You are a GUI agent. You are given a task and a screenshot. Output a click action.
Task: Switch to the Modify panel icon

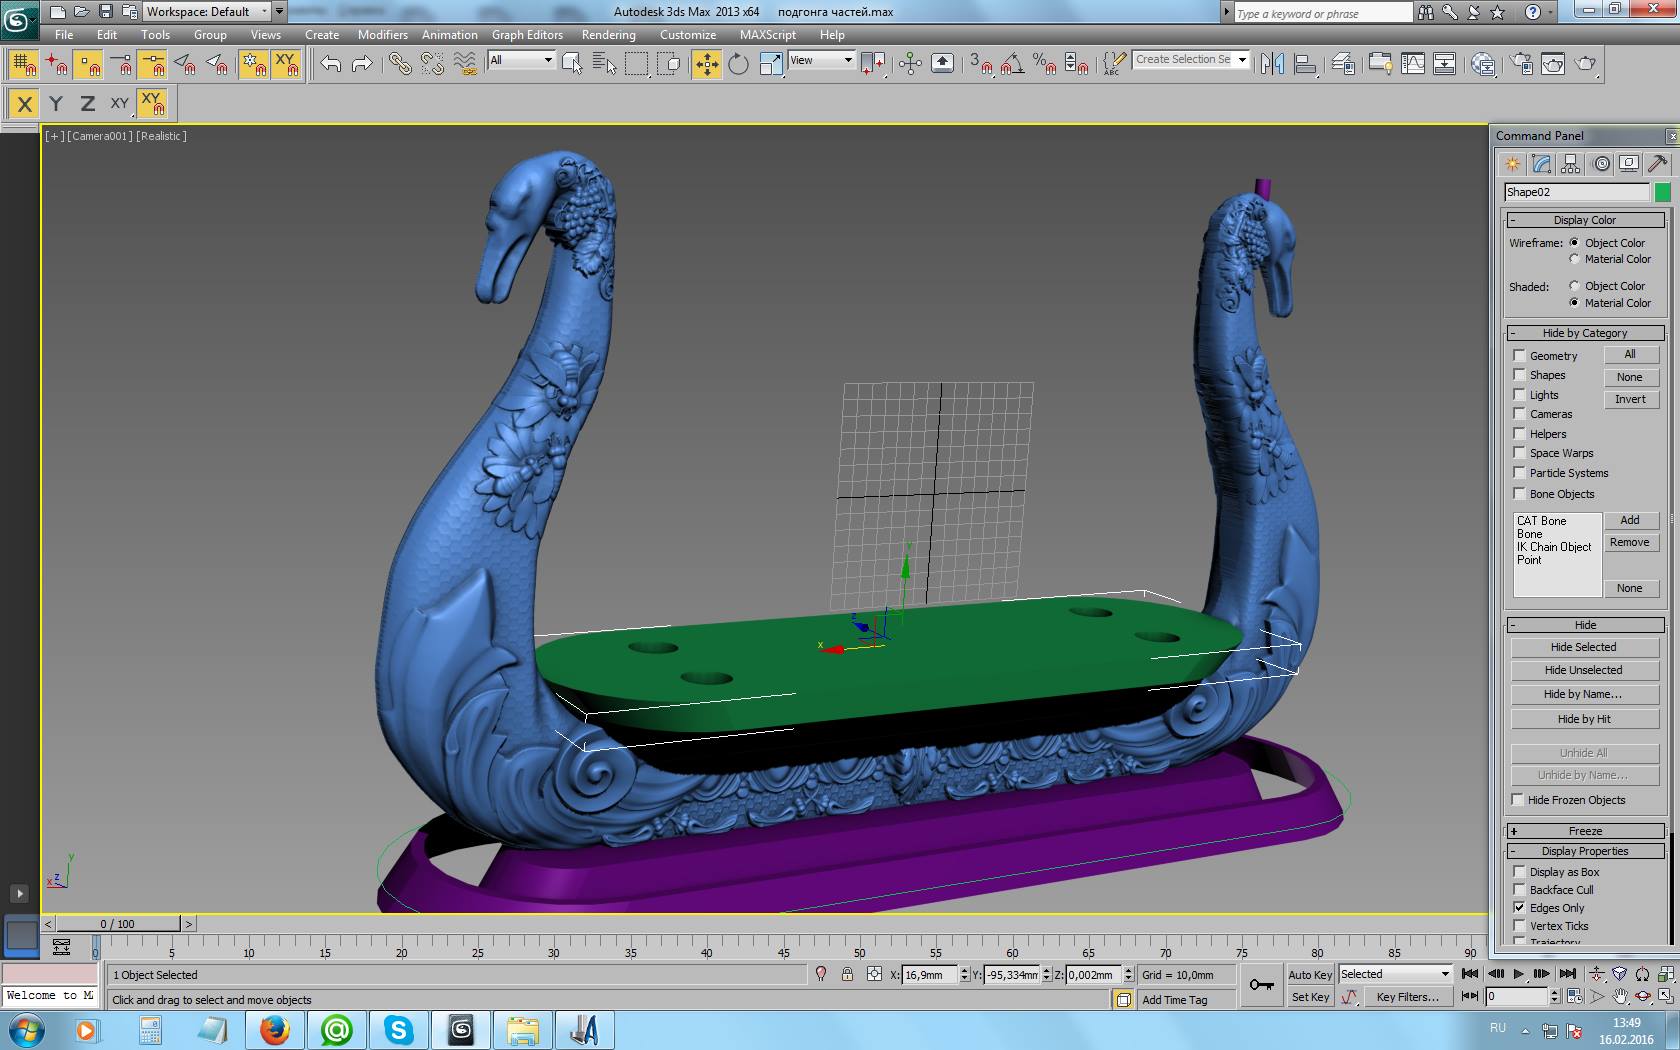(x=1541, y=163)
